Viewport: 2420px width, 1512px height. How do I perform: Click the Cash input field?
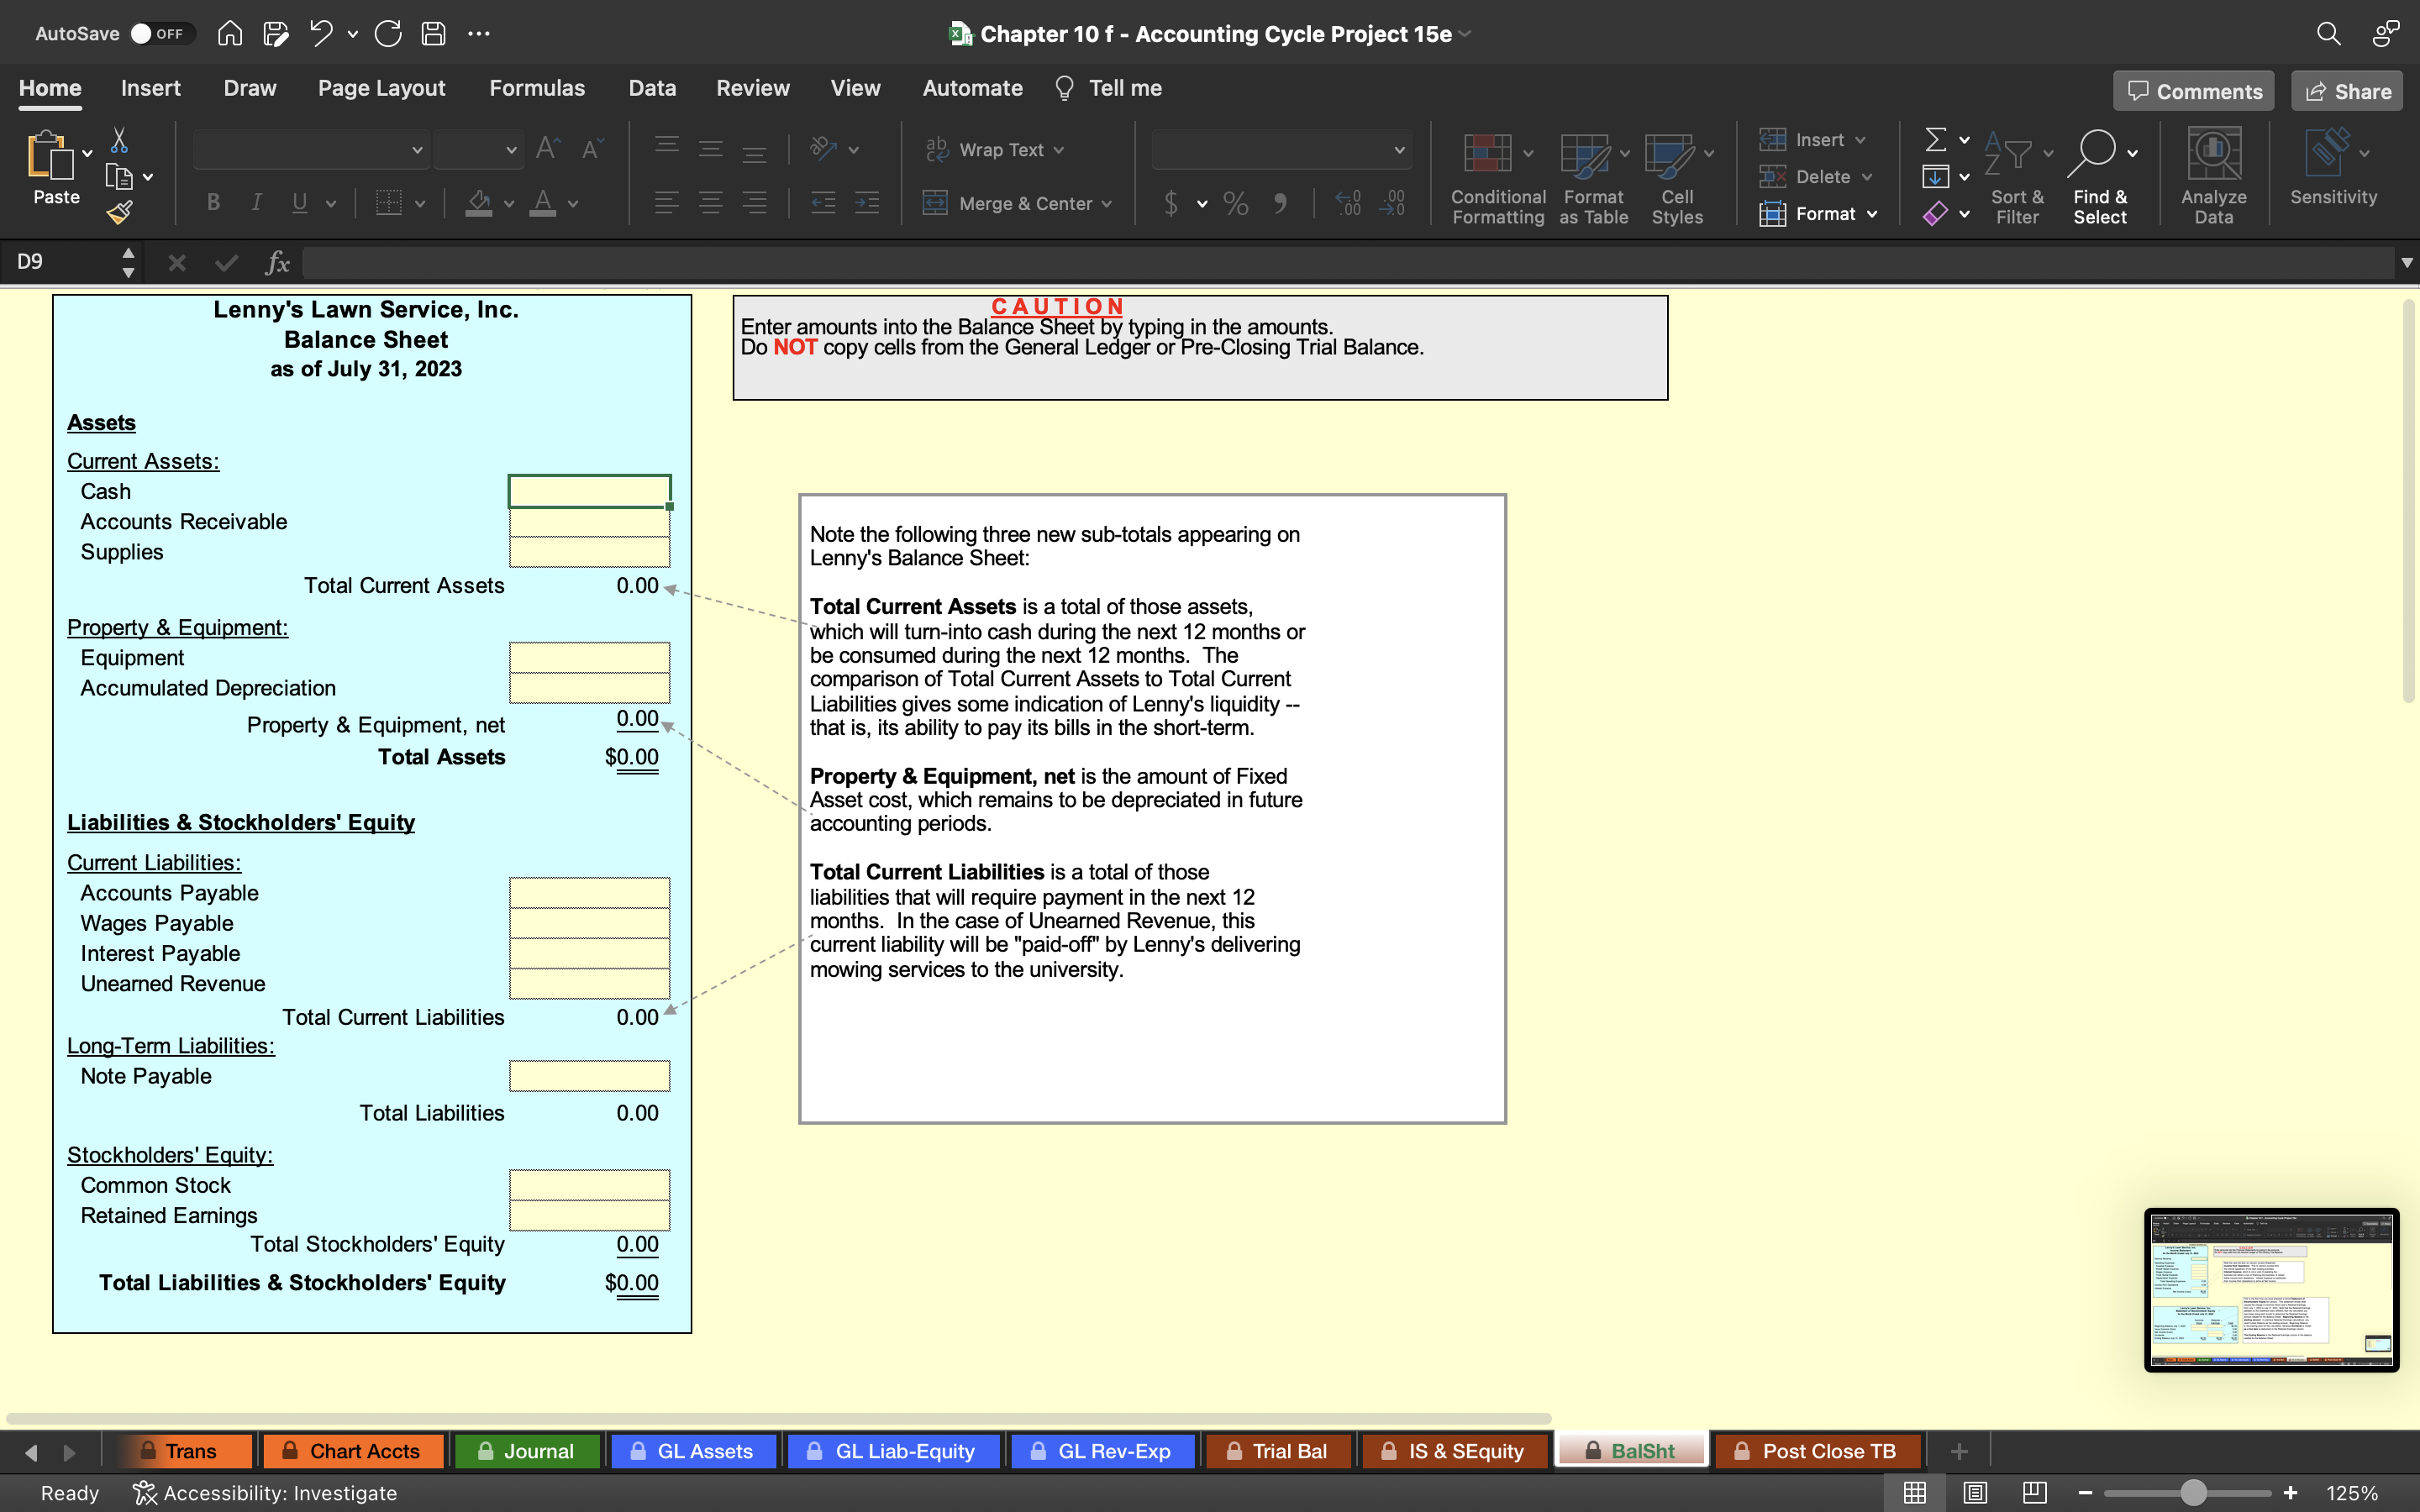[x=587, y=491]
